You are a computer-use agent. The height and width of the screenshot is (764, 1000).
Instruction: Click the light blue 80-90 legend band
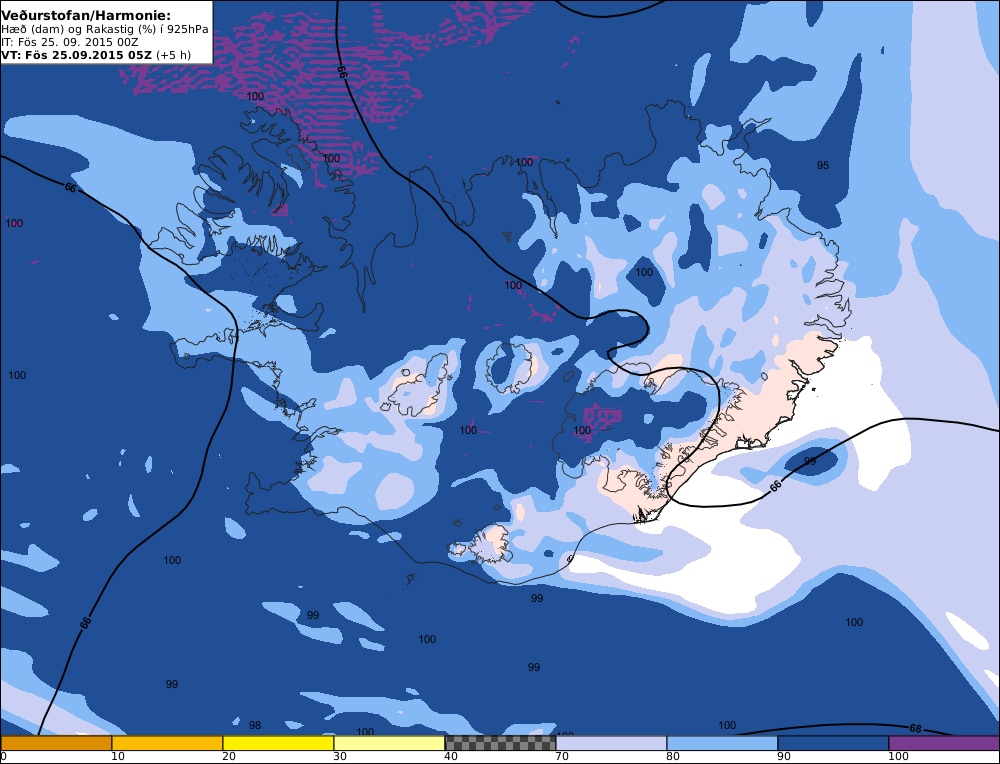click(x=722, y=743)
